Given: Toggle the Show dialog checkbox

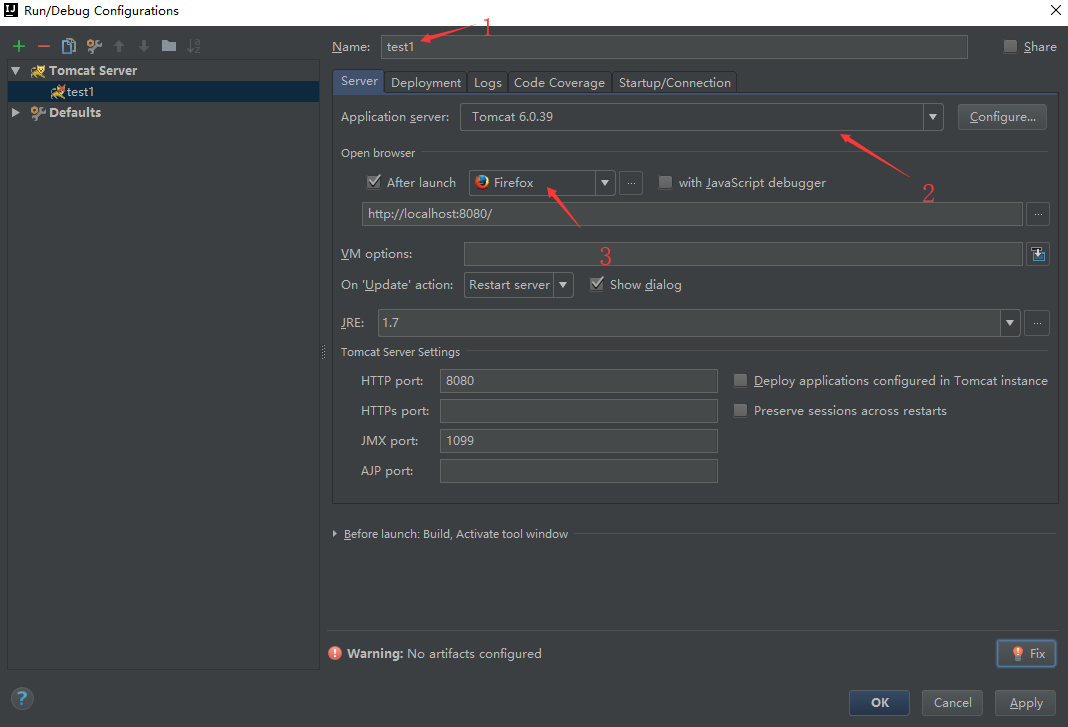Looking at the screenshot, I should pyautogui.click(x=597, y=284).
